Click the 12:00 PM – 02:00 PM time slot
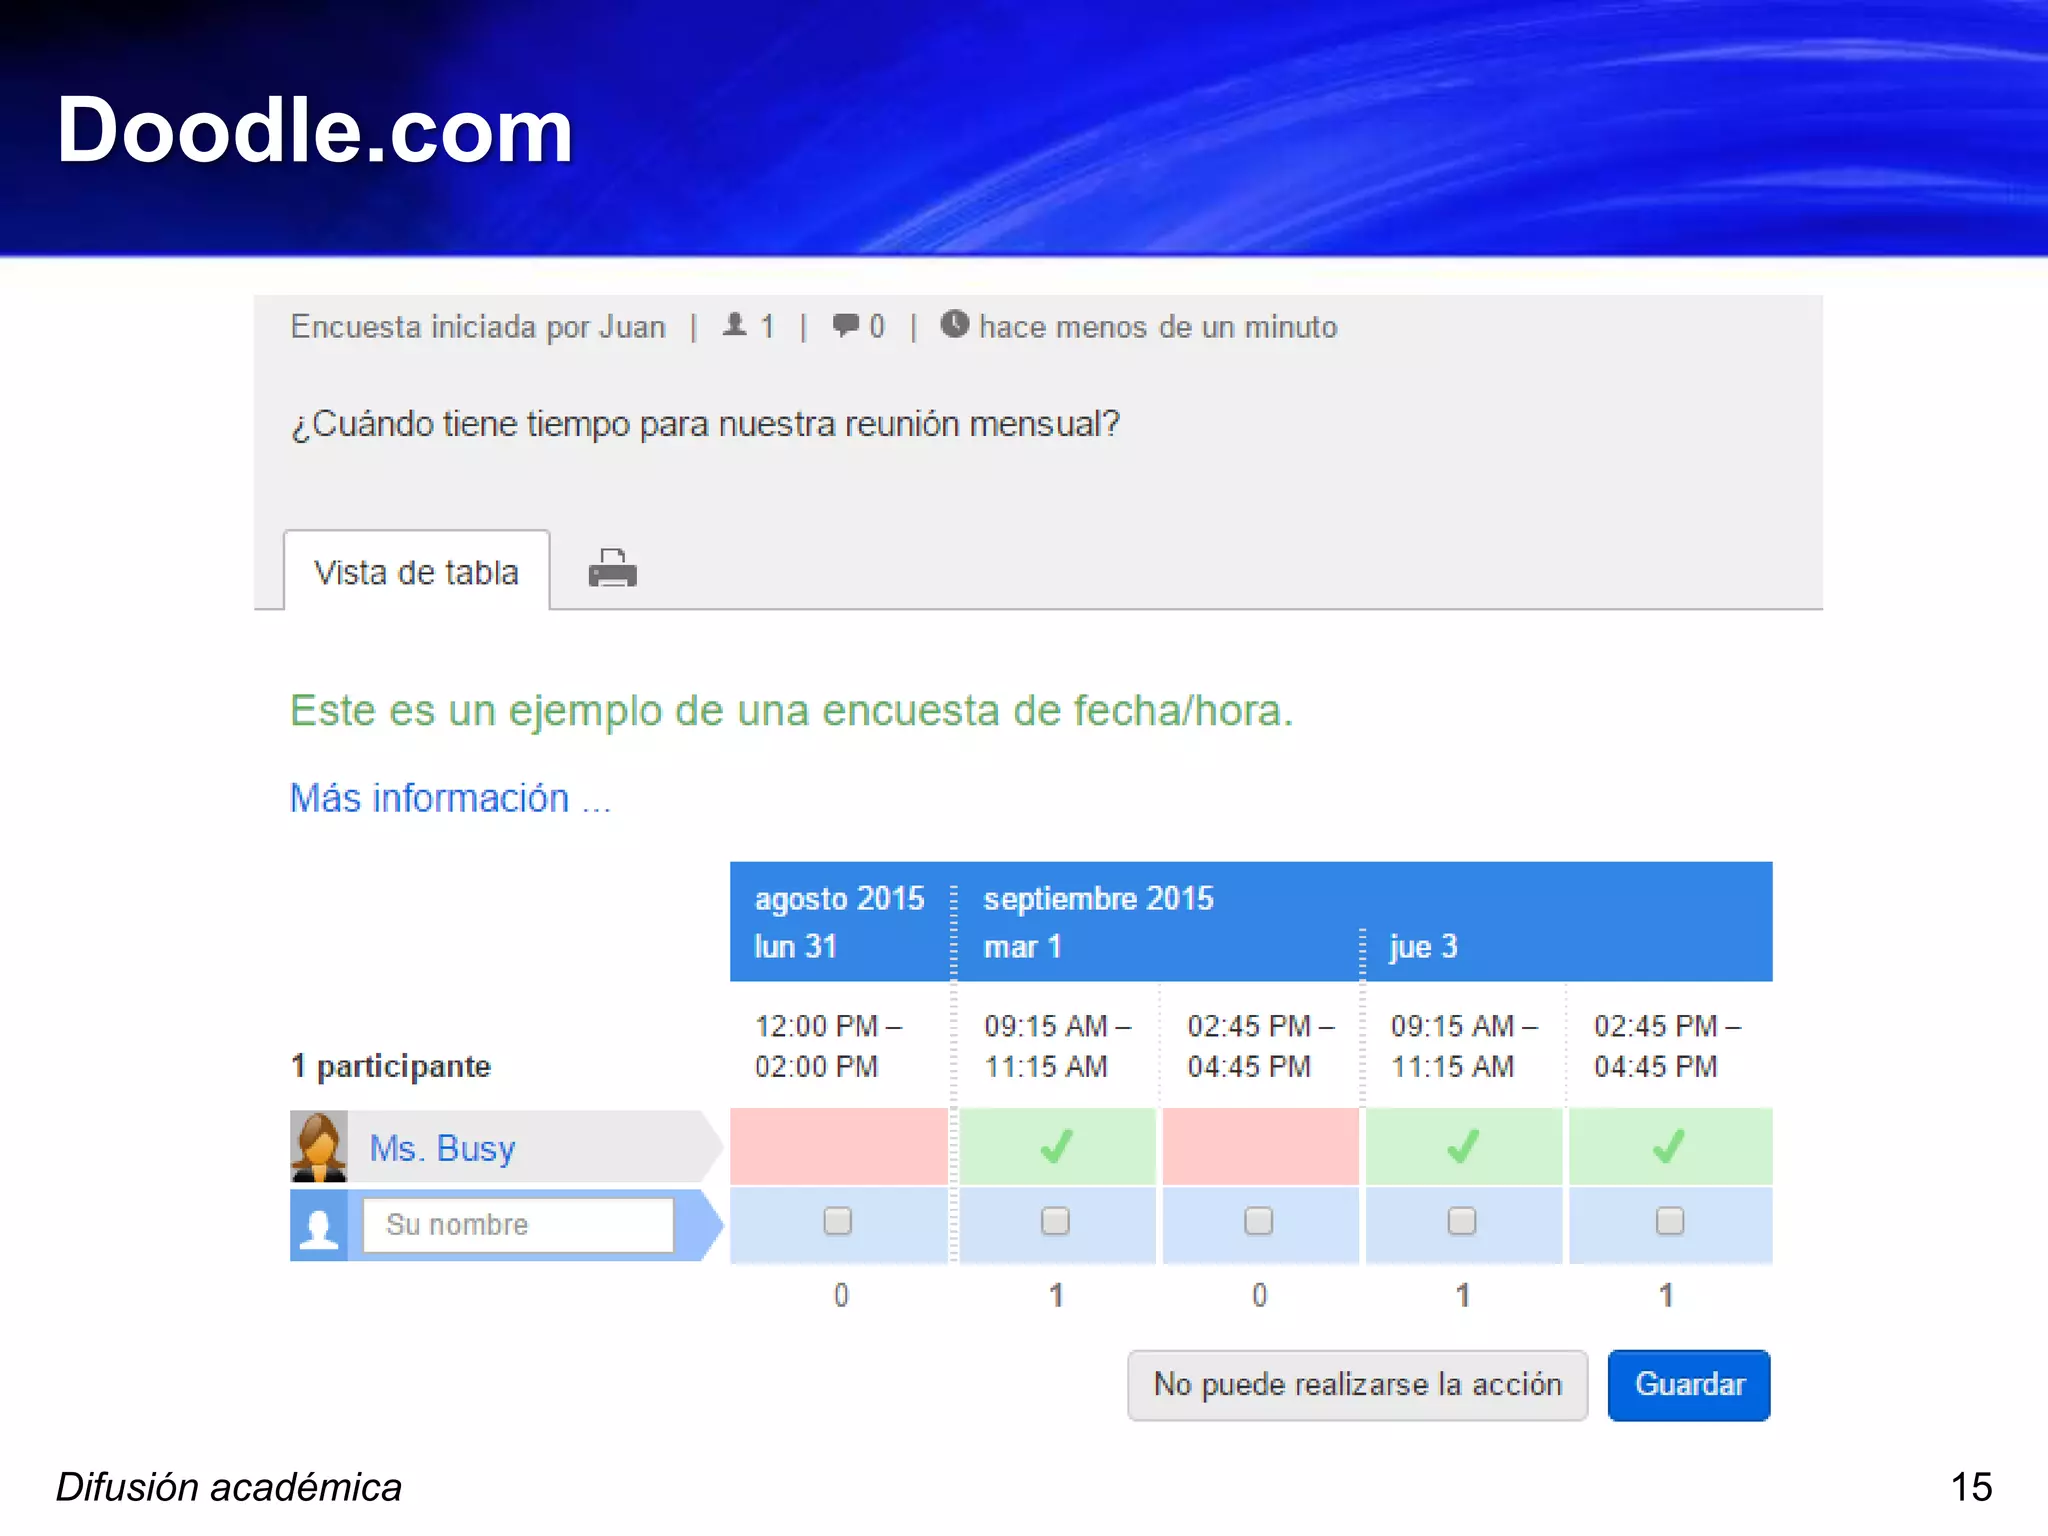 tap(828, 1046)
